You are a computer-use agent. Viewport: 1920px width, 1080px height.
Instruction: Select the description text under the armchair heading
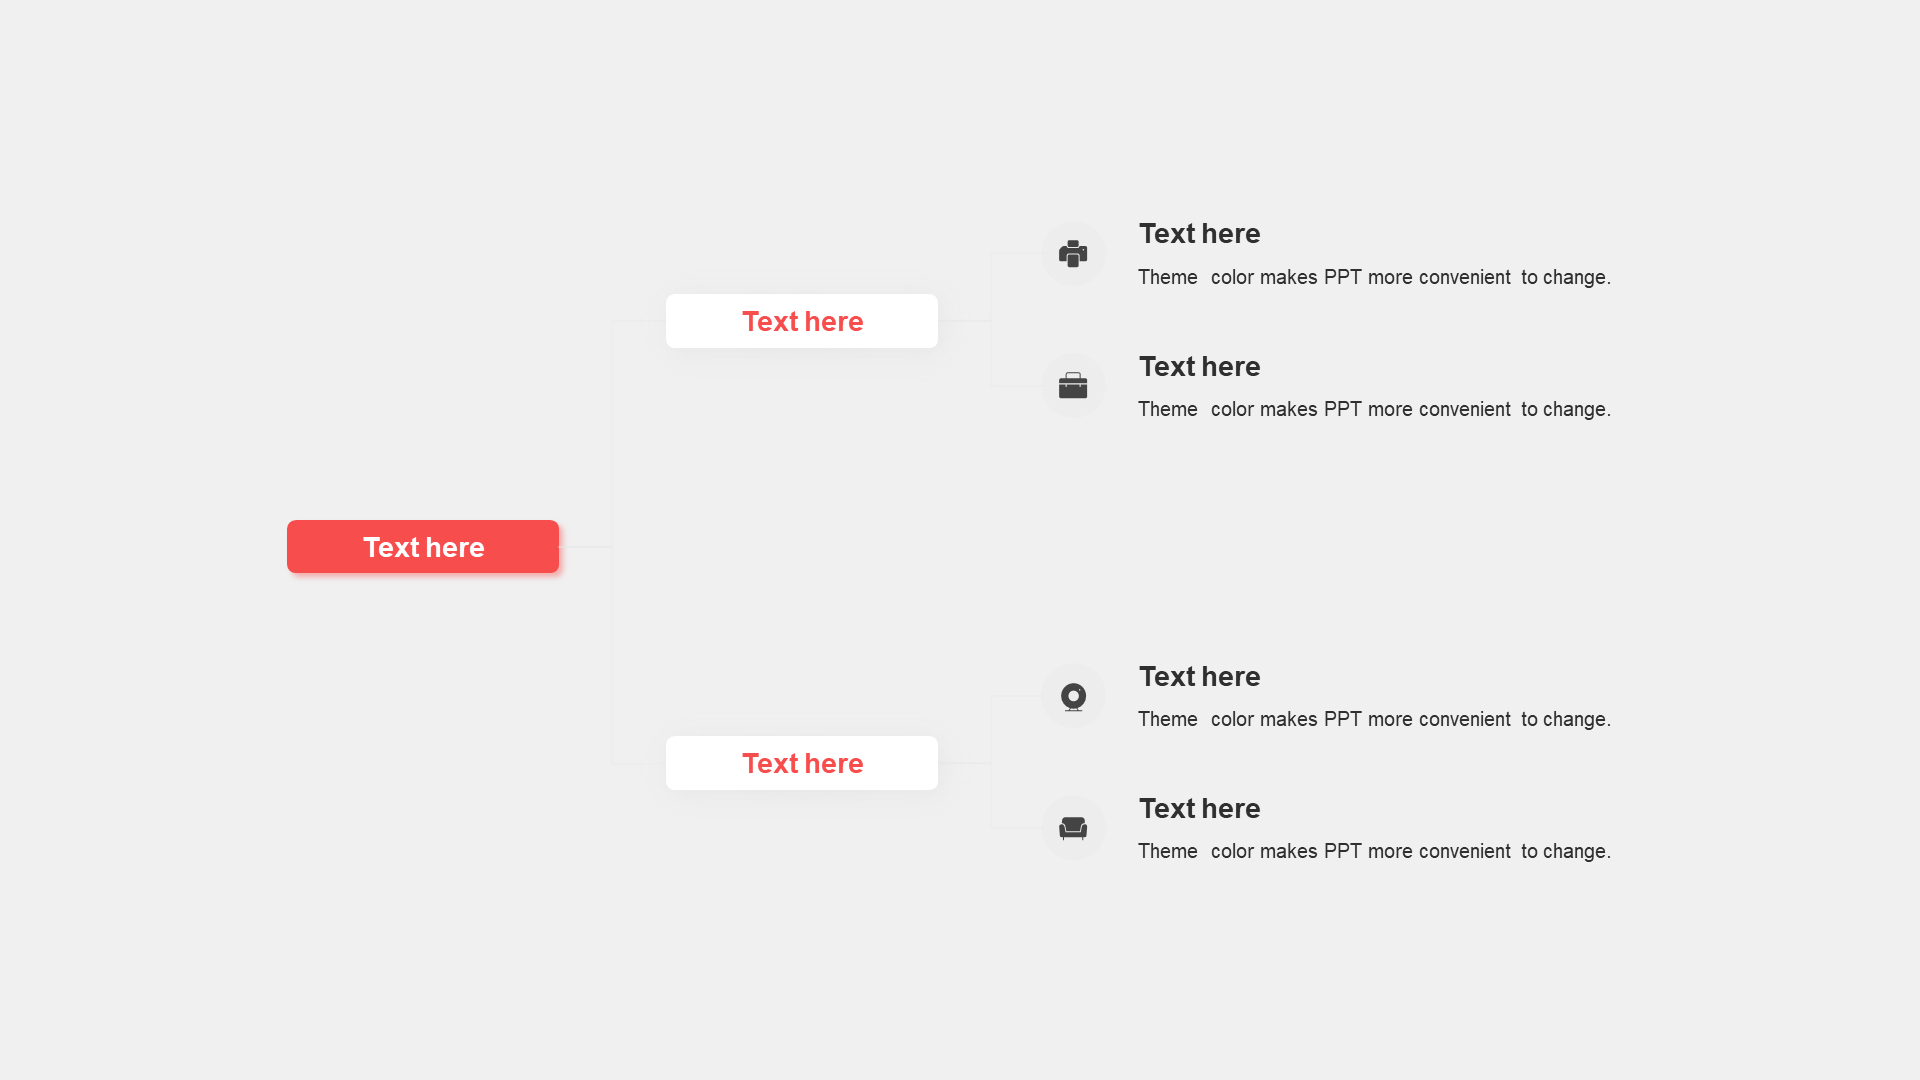(x=1374, y=852)
